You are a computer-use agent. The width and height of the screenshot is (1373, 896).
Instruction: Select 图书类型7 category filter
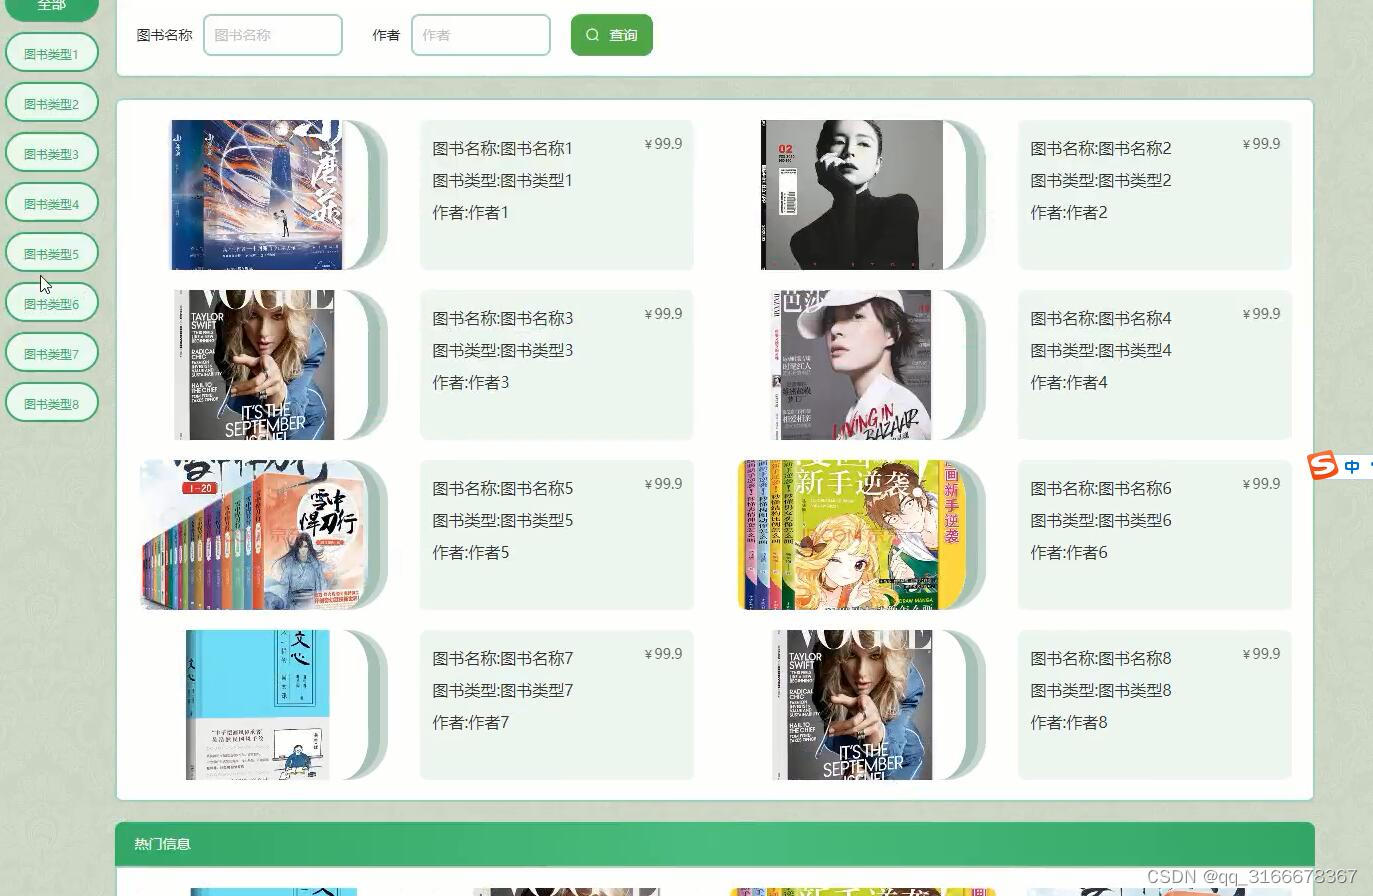click(51, 352)
